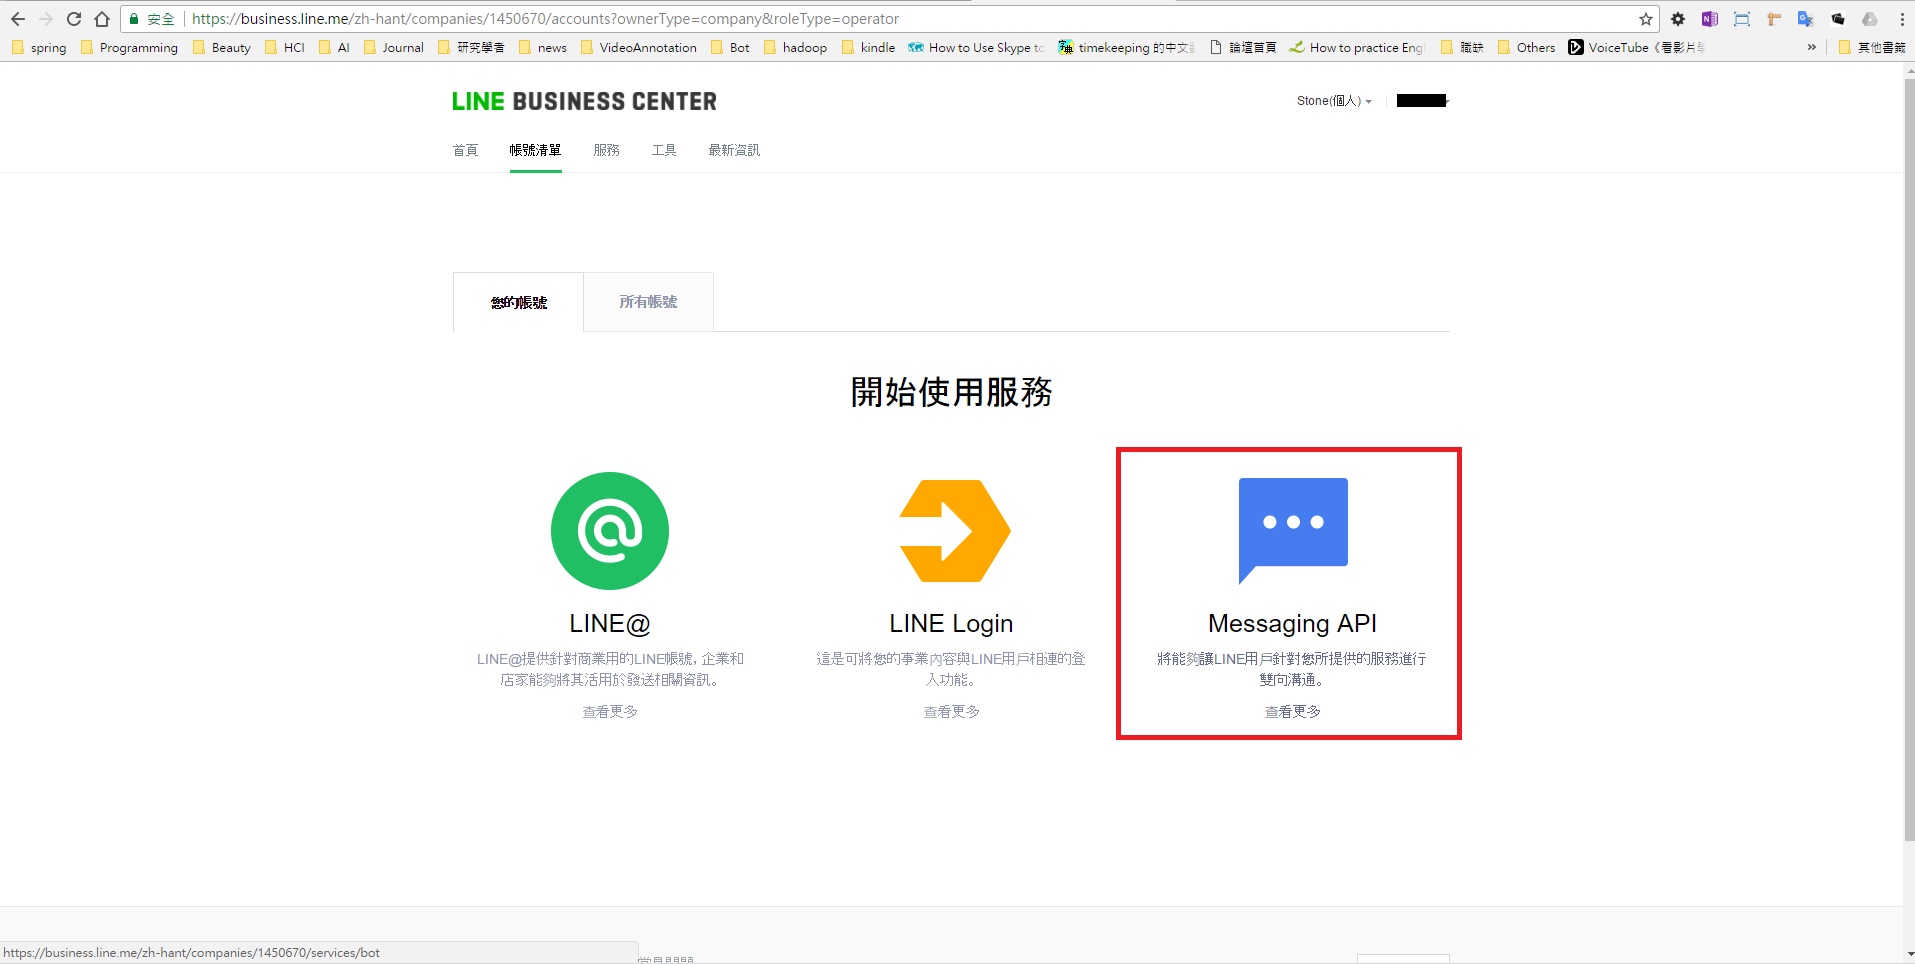Open the browser home page icon
Image resolution: width=1915 pixels, height=964 pixels.
point(102,19)
